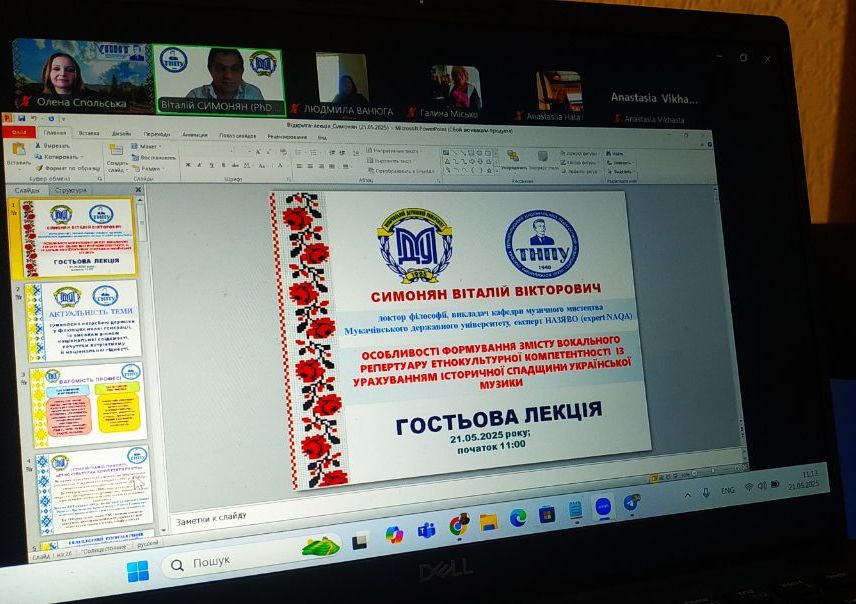Select the text box shape in shapes gallery
The image size is (856, 604).
point(446,152)
